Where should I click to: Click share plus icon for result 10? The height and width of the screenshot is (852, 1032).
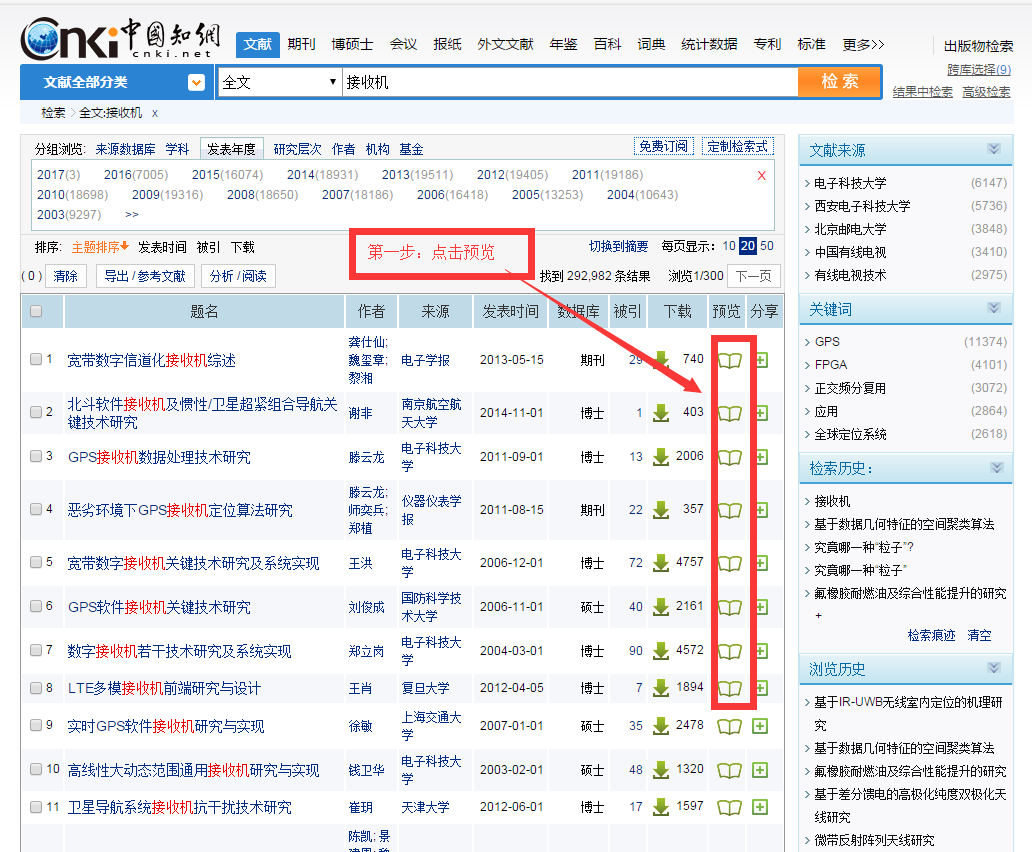click(x=760, y=770)
